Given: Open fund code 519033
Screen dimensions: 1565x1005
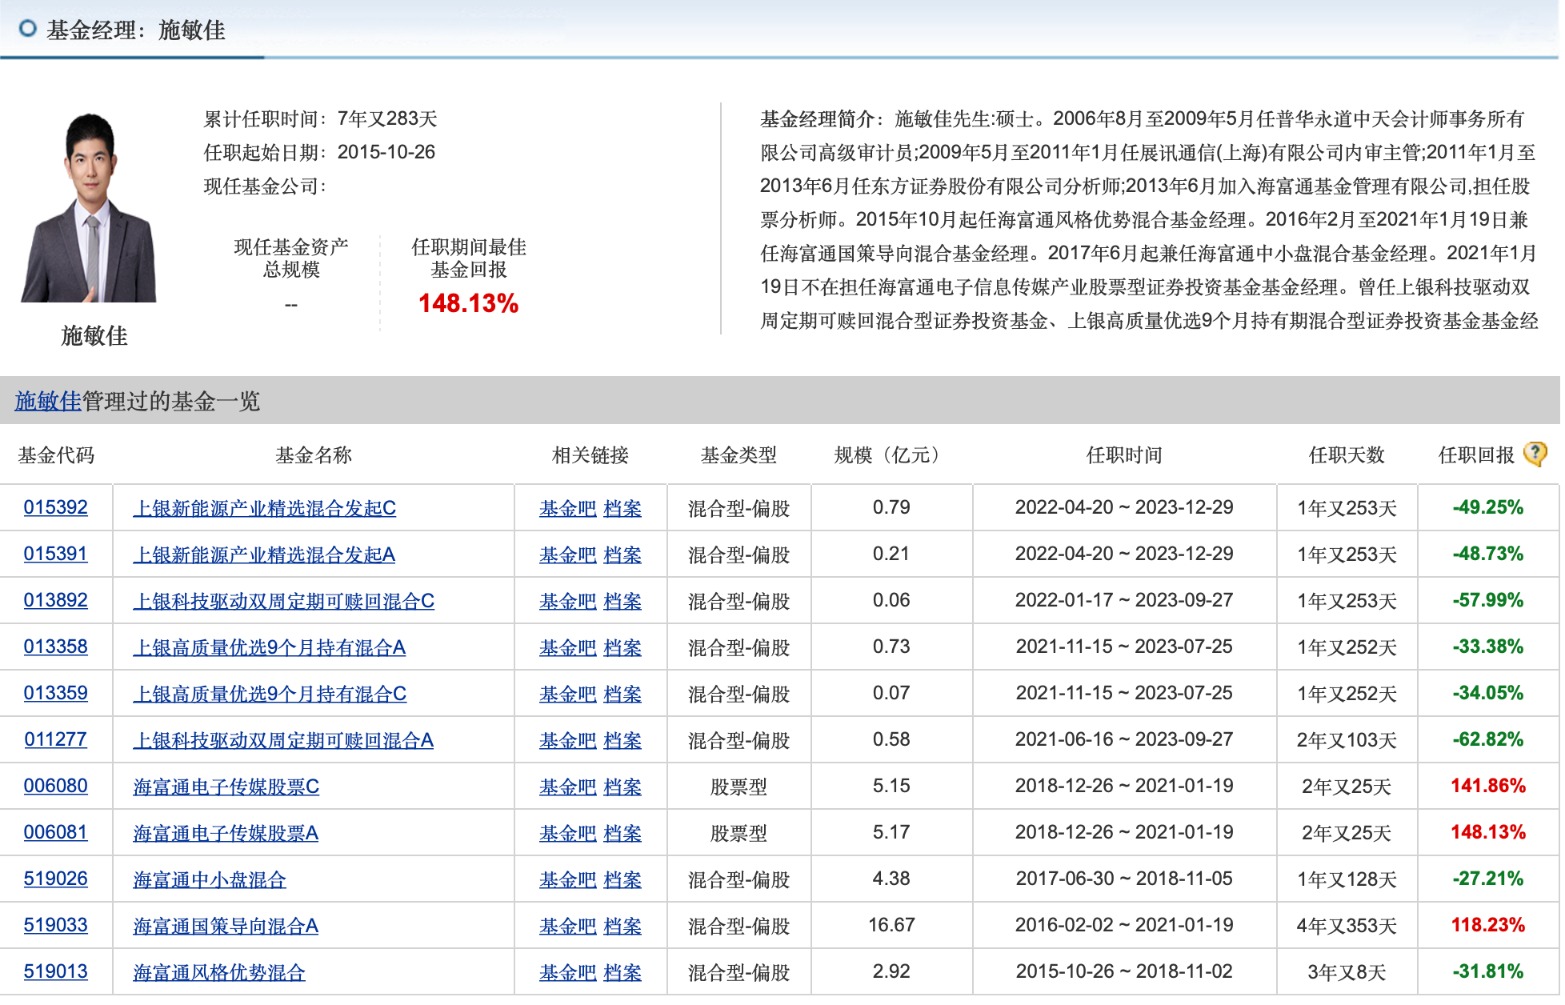Looking at the screenshot, I should (x=56, y=925).
